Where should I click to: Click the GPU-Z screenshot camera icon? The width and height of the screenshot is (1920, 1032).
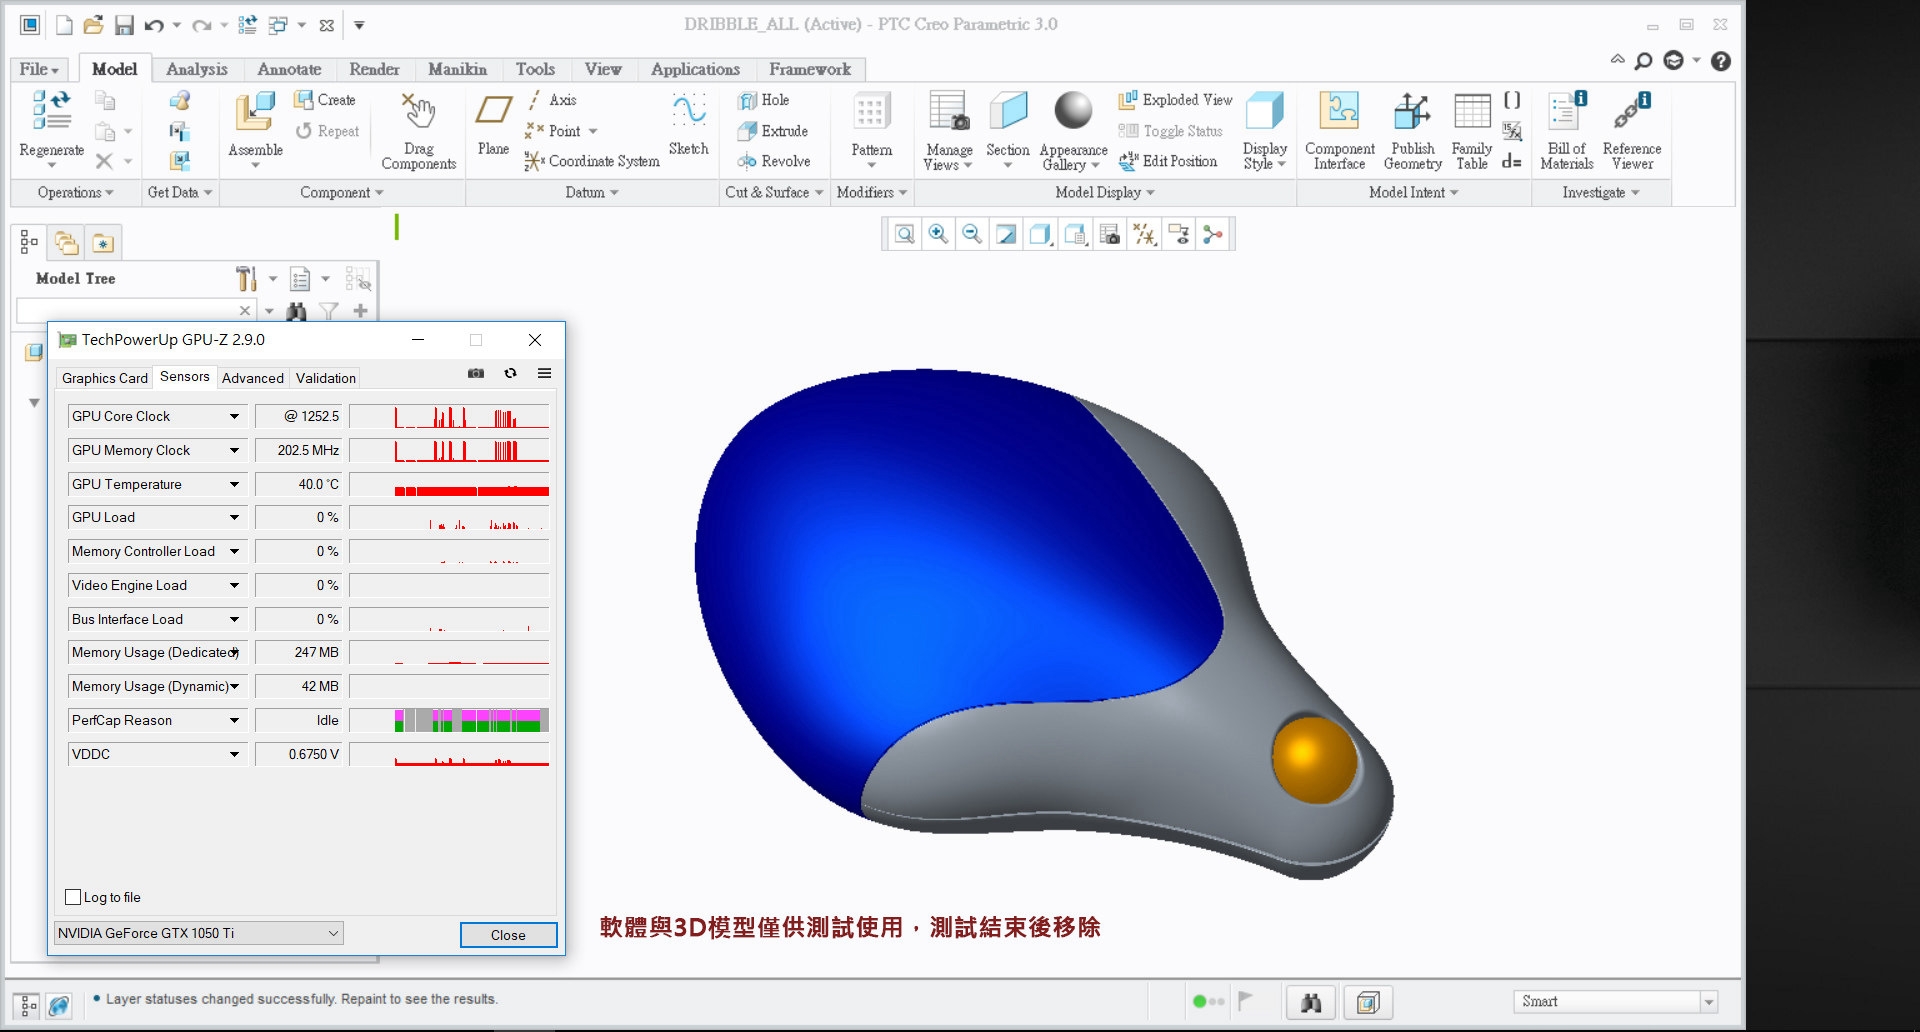pyautogui.click(x=476, y=373)
